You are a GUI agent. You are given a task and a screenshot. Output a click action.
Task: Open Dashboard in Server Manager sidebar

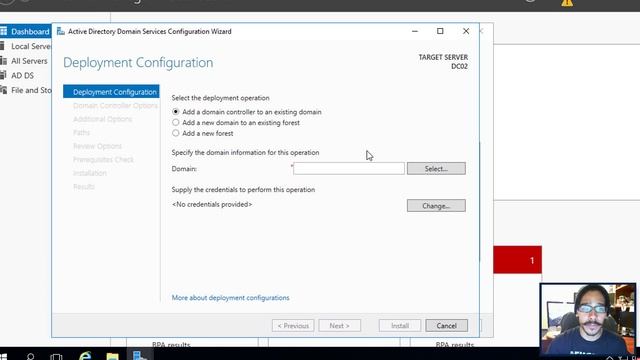click(25, 31)
